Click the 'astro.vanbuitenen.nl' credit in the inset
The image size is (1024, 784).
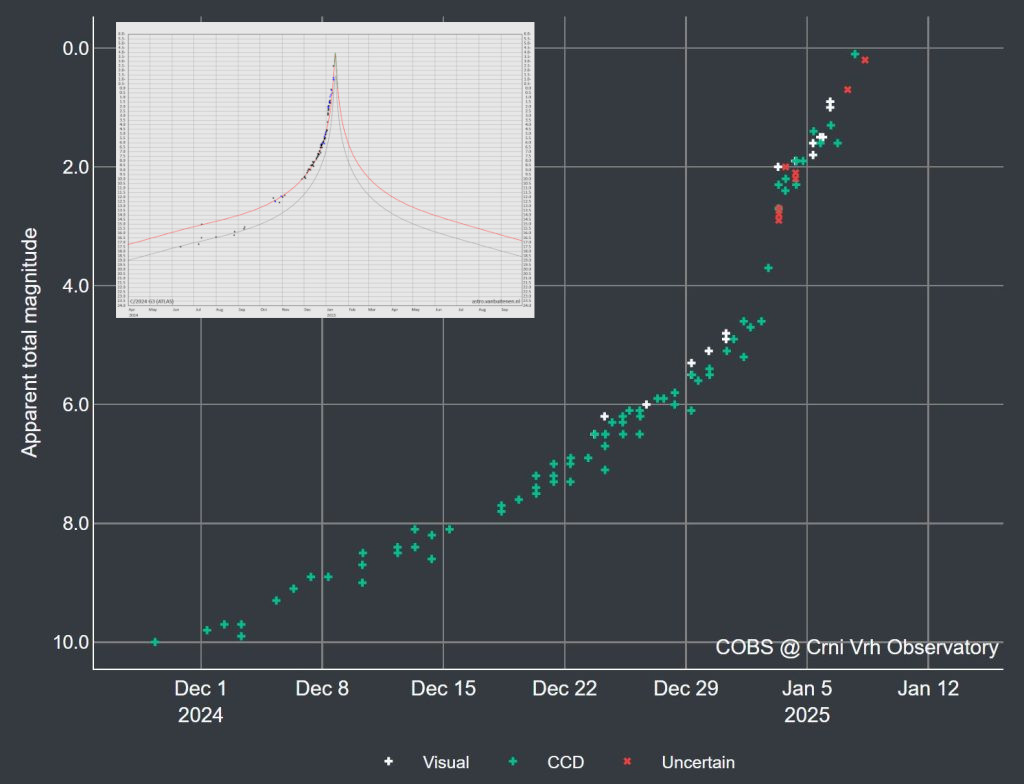[496, 302]
